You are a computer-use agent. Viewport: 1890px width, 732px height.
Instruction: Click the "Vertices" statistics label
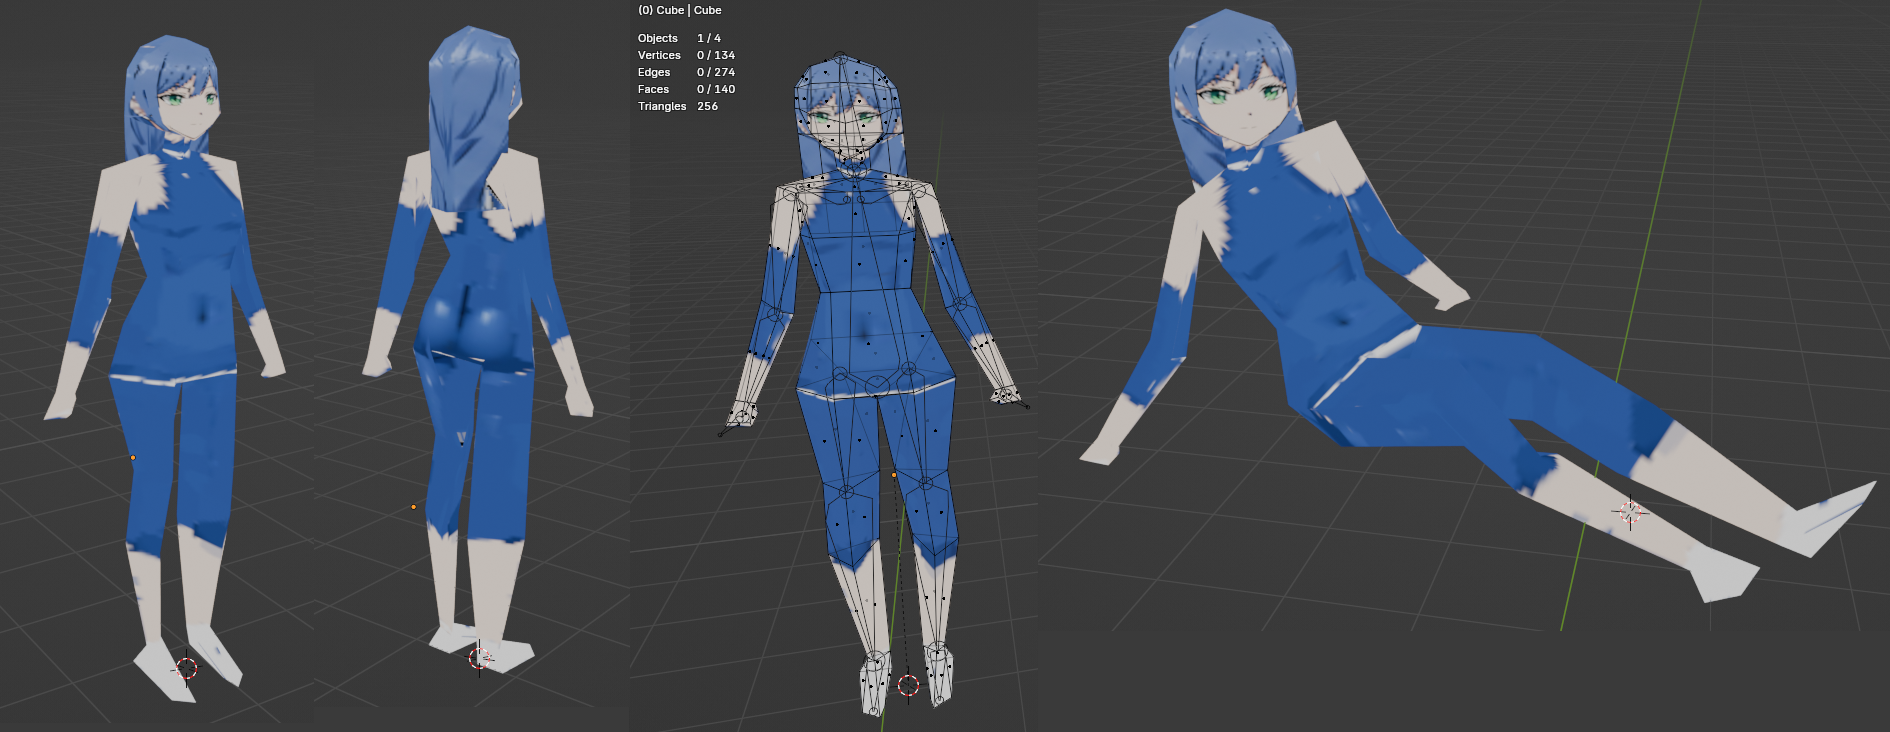[659, 55]
